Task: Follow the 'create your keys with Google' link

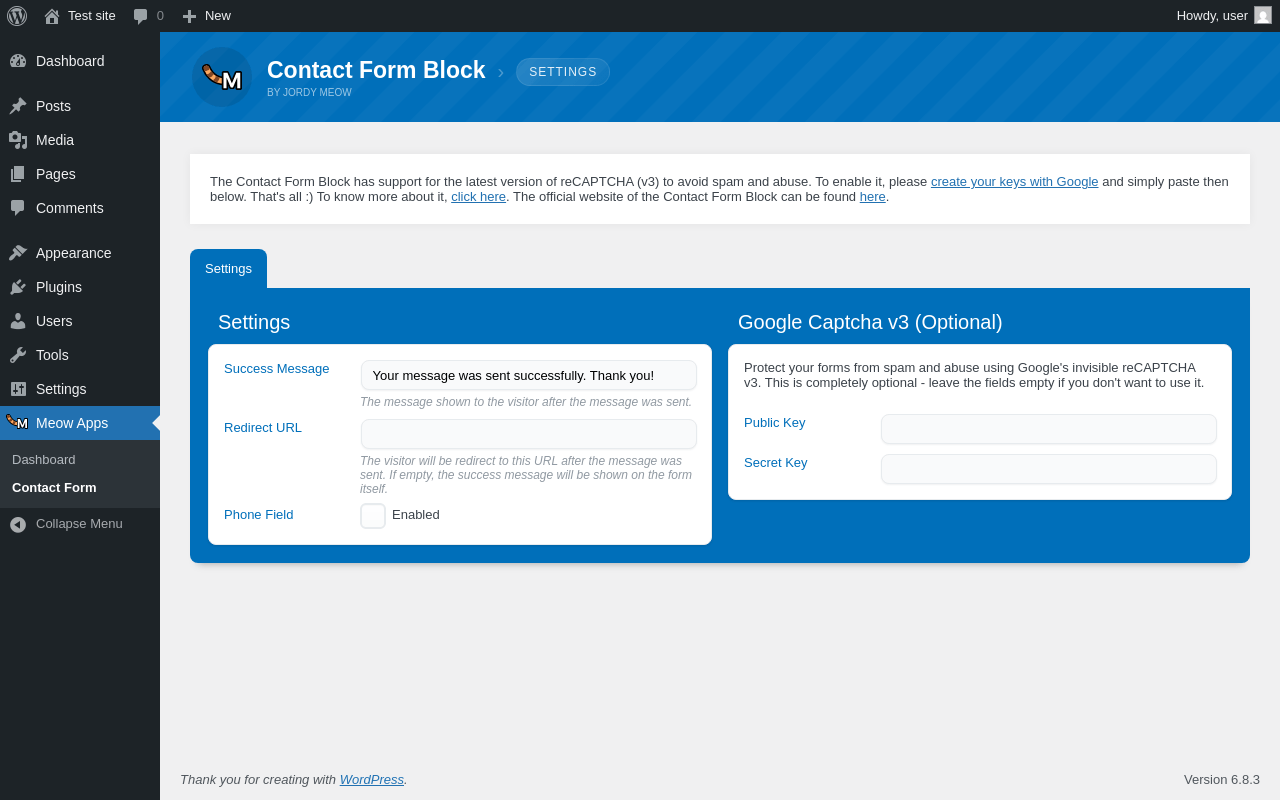Action: (1014, 181)
